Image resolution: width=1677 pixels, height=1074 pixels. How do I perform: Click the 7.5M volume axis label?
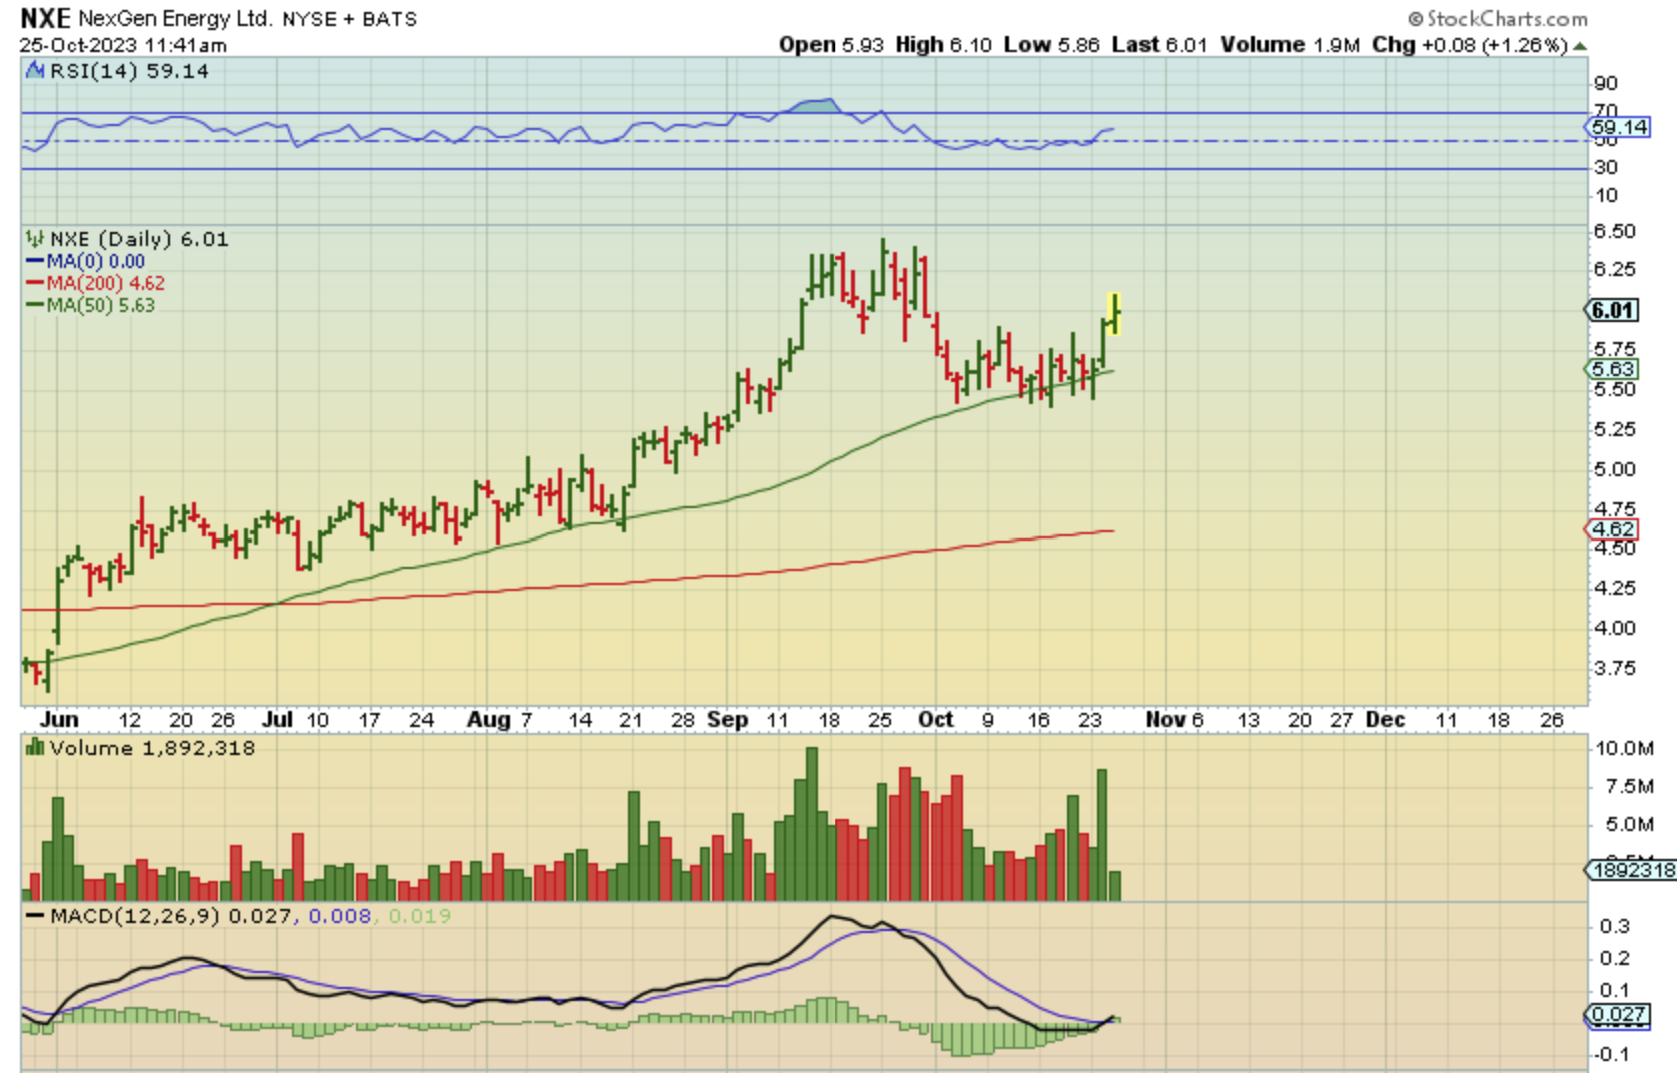click(x=1629, y=786)
